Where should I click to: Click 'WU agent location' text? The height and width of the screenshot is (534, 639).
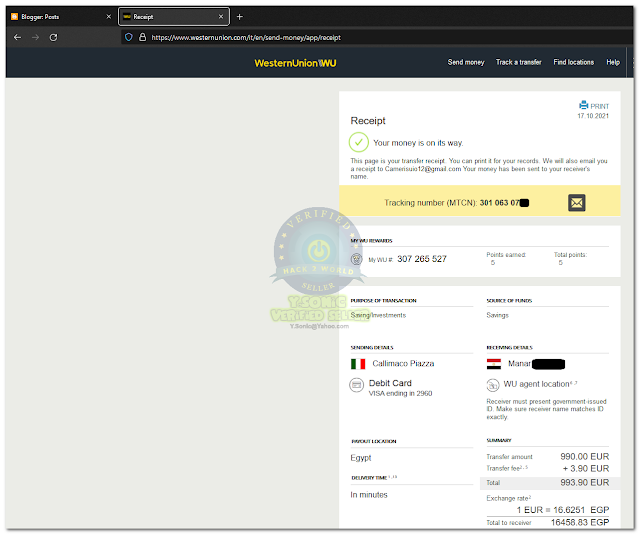pyautogui.click(x=536, y=384)
